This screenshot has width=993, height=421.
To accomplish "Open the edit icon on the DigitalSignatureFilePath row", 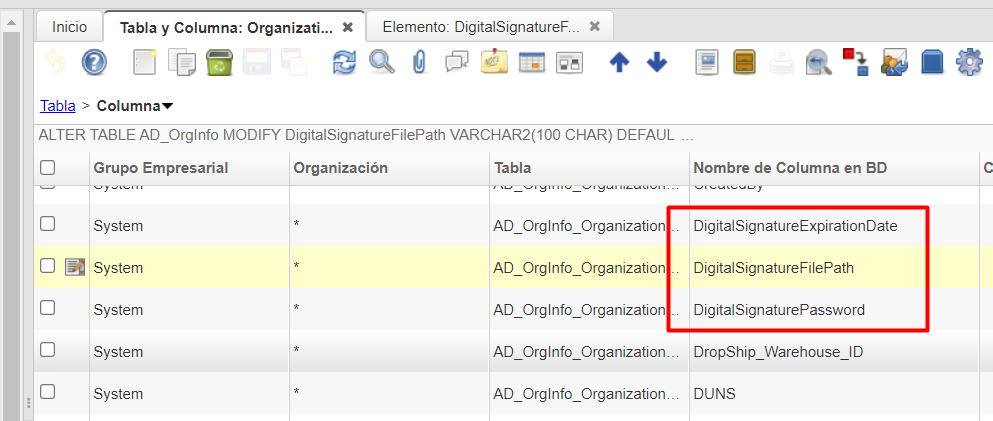I will point(75,267).
